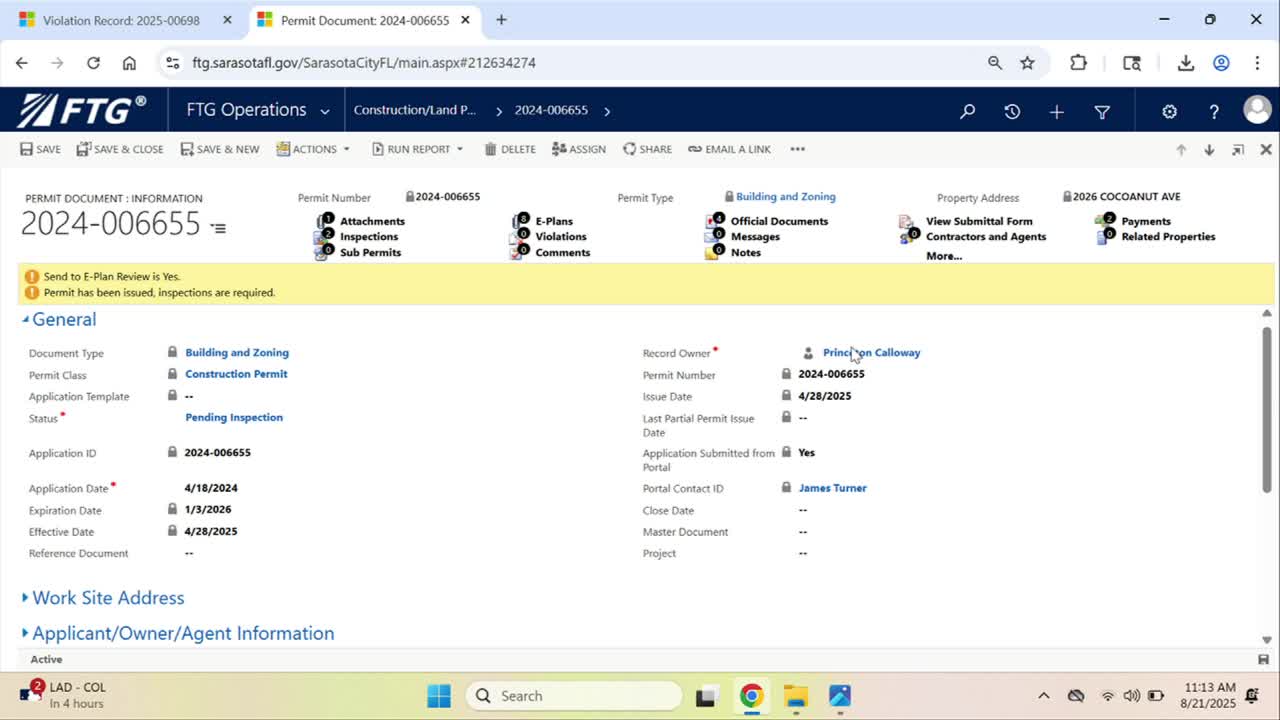The image size is (1280, 720).
Task: Click the Pending Inspection status link
Action: [x=234, y=418]
